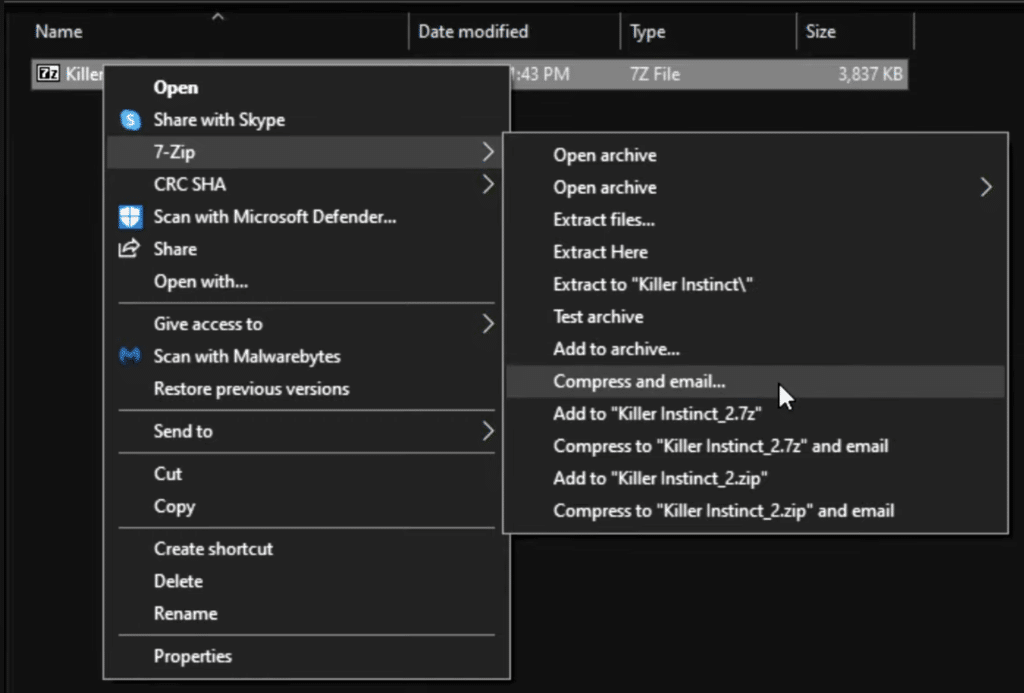The height and width of the screenshot is (693, 1024).
Task: Click the 7z file icon next to Killer
Action: click(48, 73)
